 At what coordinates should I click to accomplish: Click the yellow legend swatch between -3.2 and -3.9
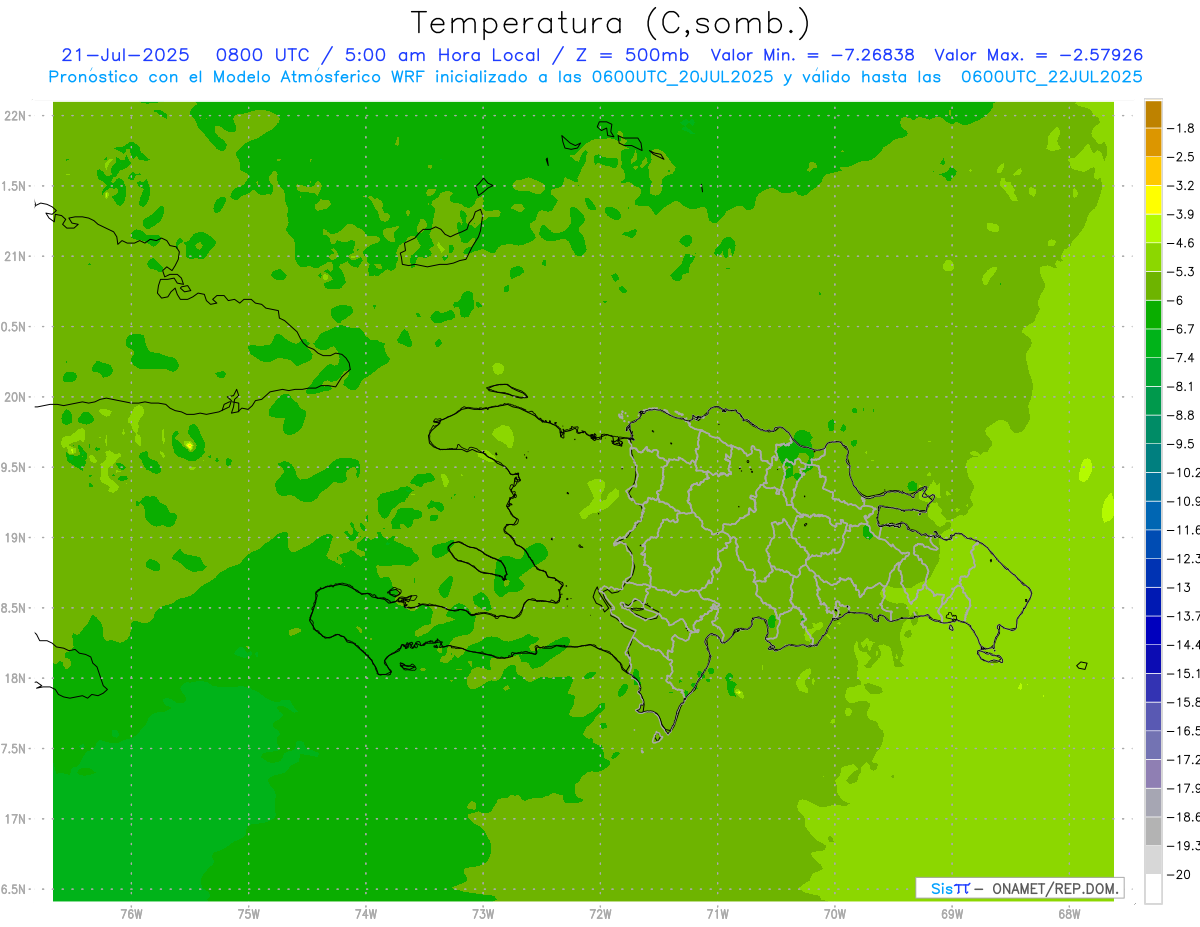coord(1153,200)
